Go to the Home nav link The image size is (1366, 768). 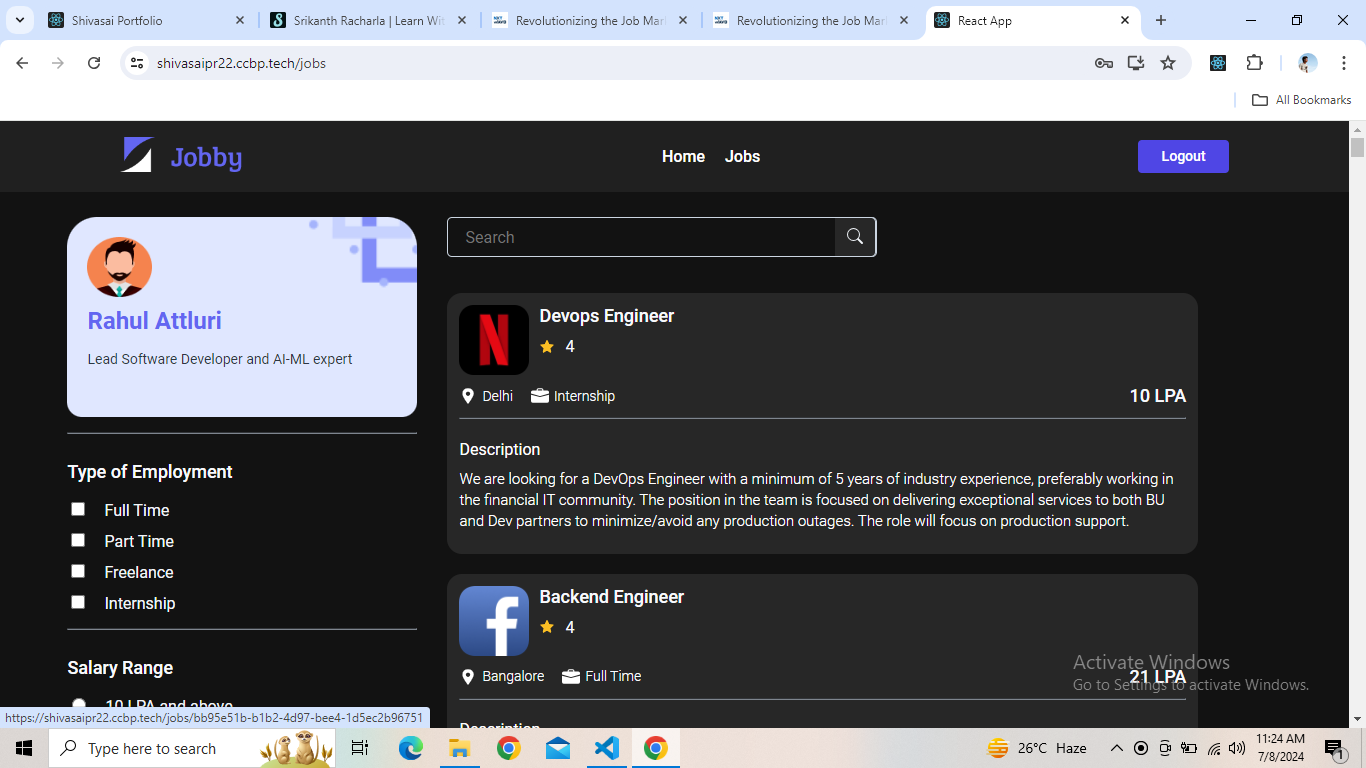[683, 156]
